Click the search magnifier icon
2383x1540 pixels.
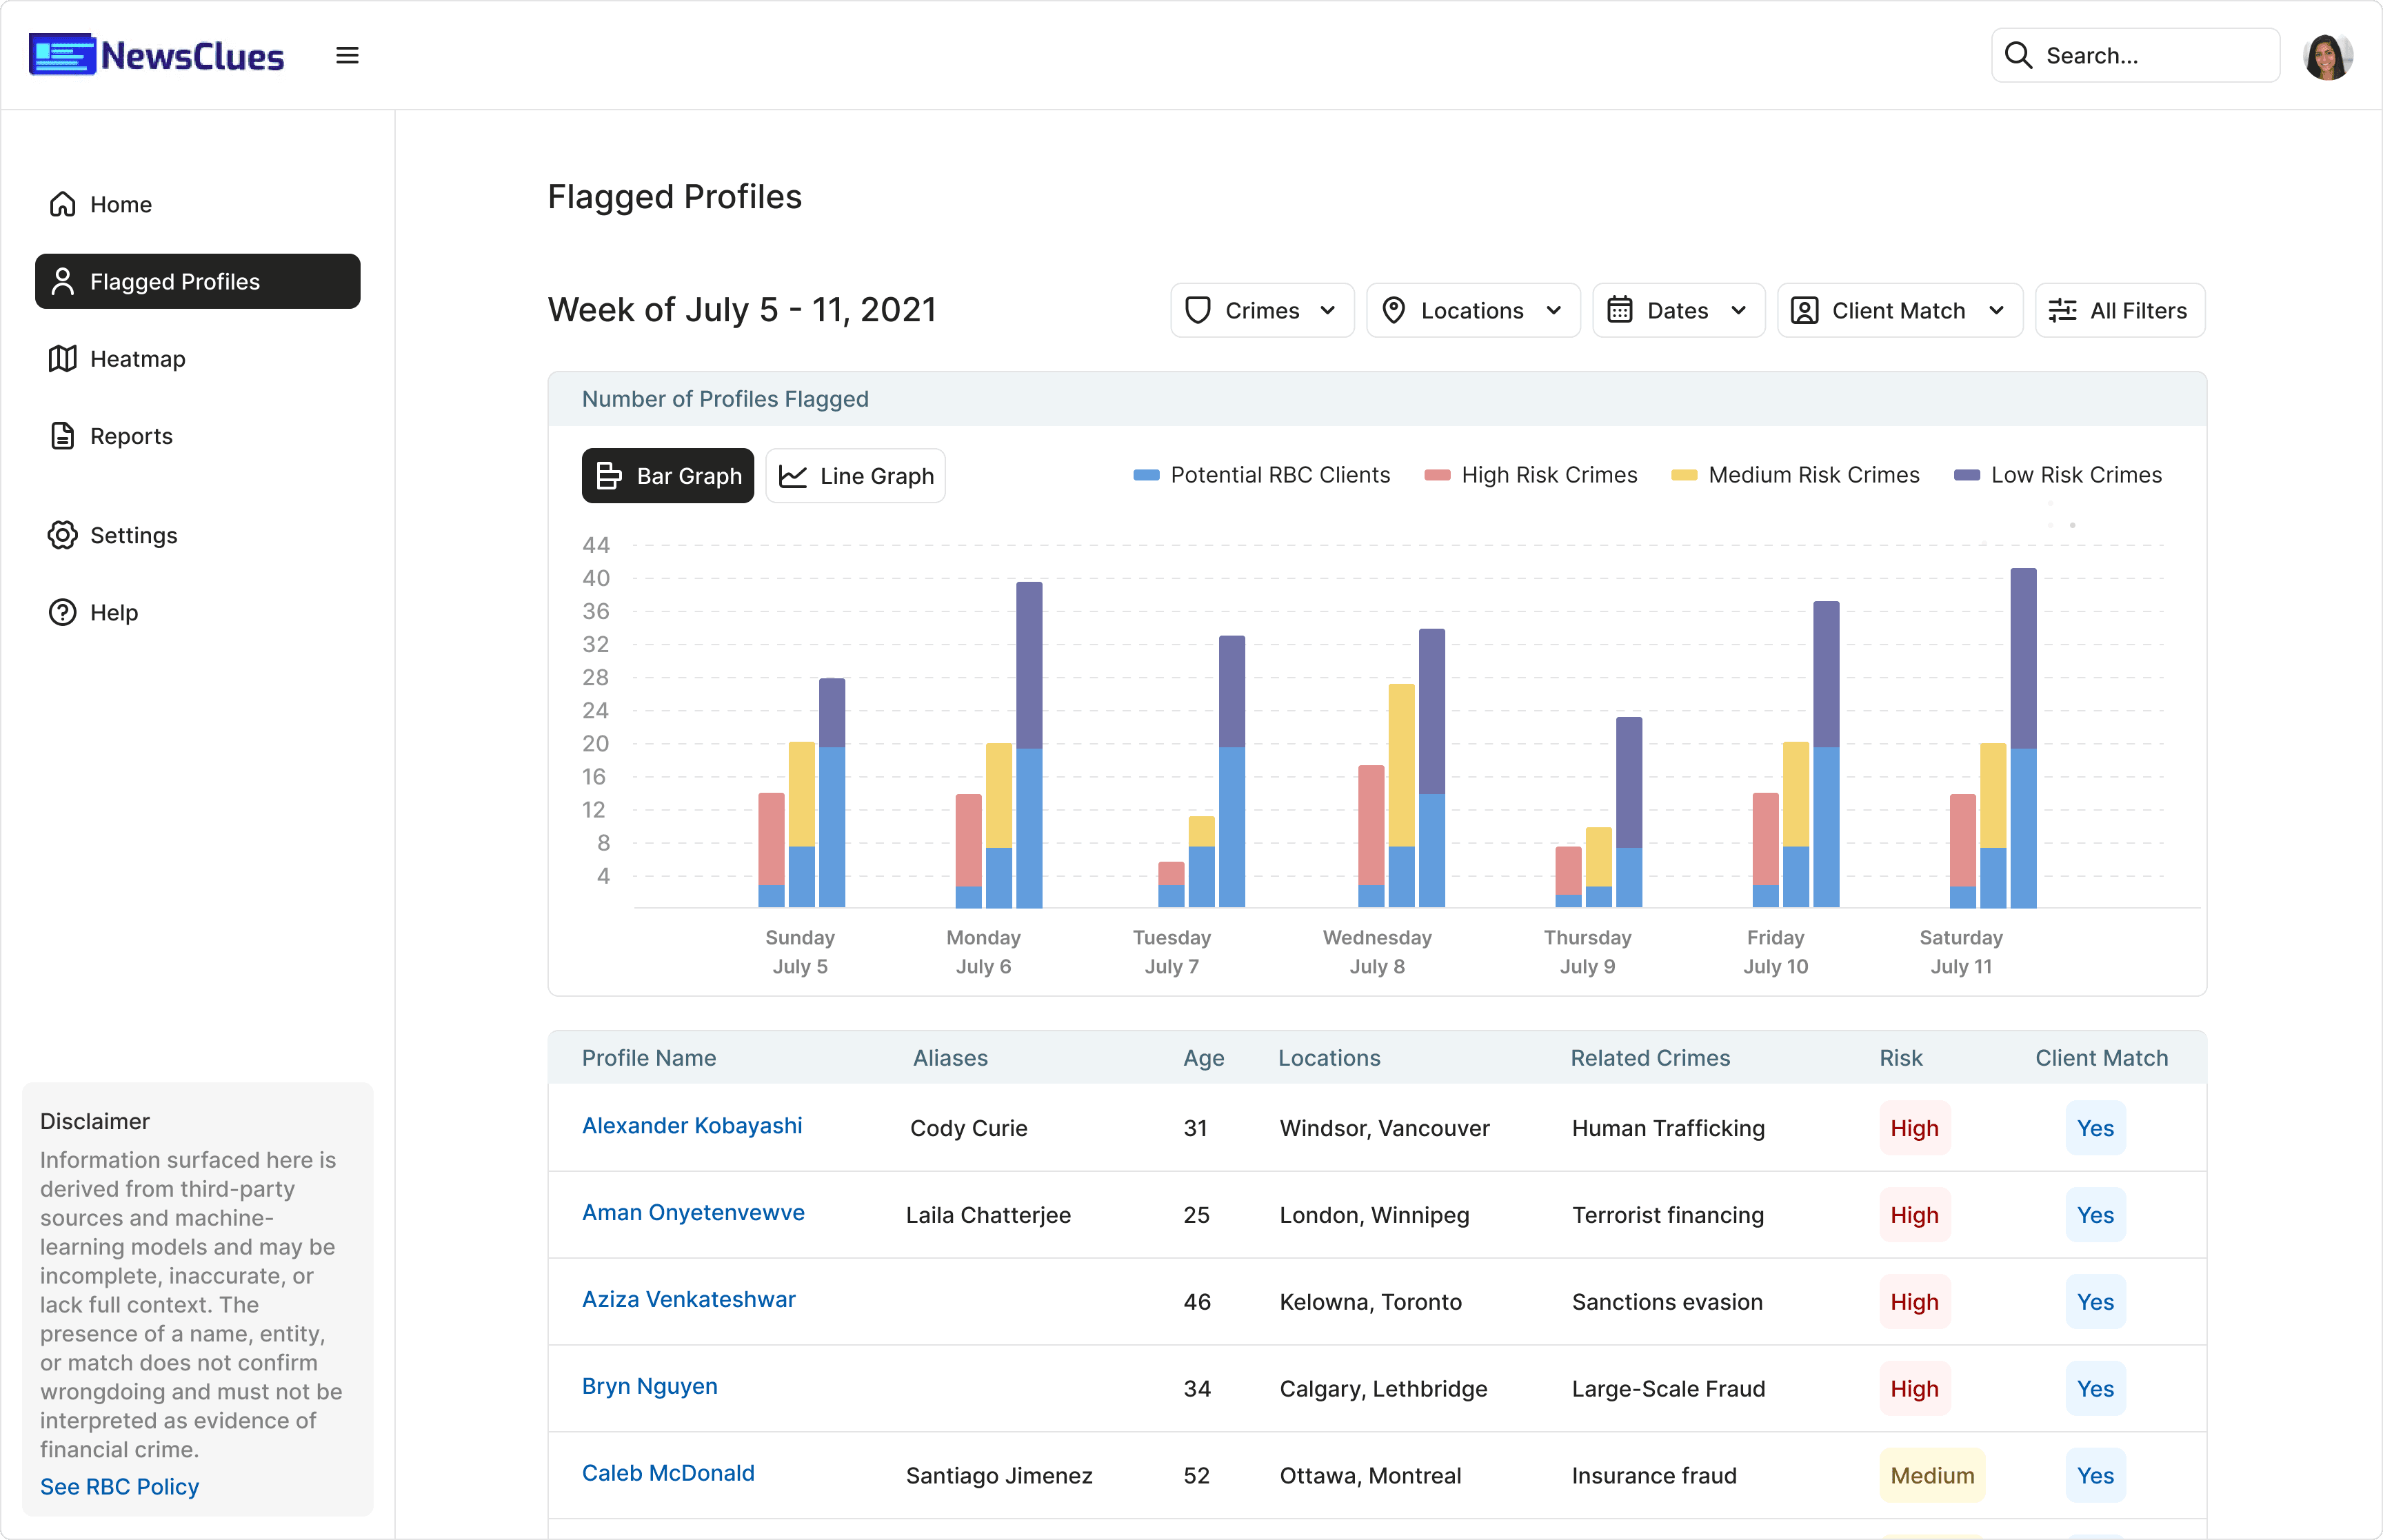click(2018, 56)
